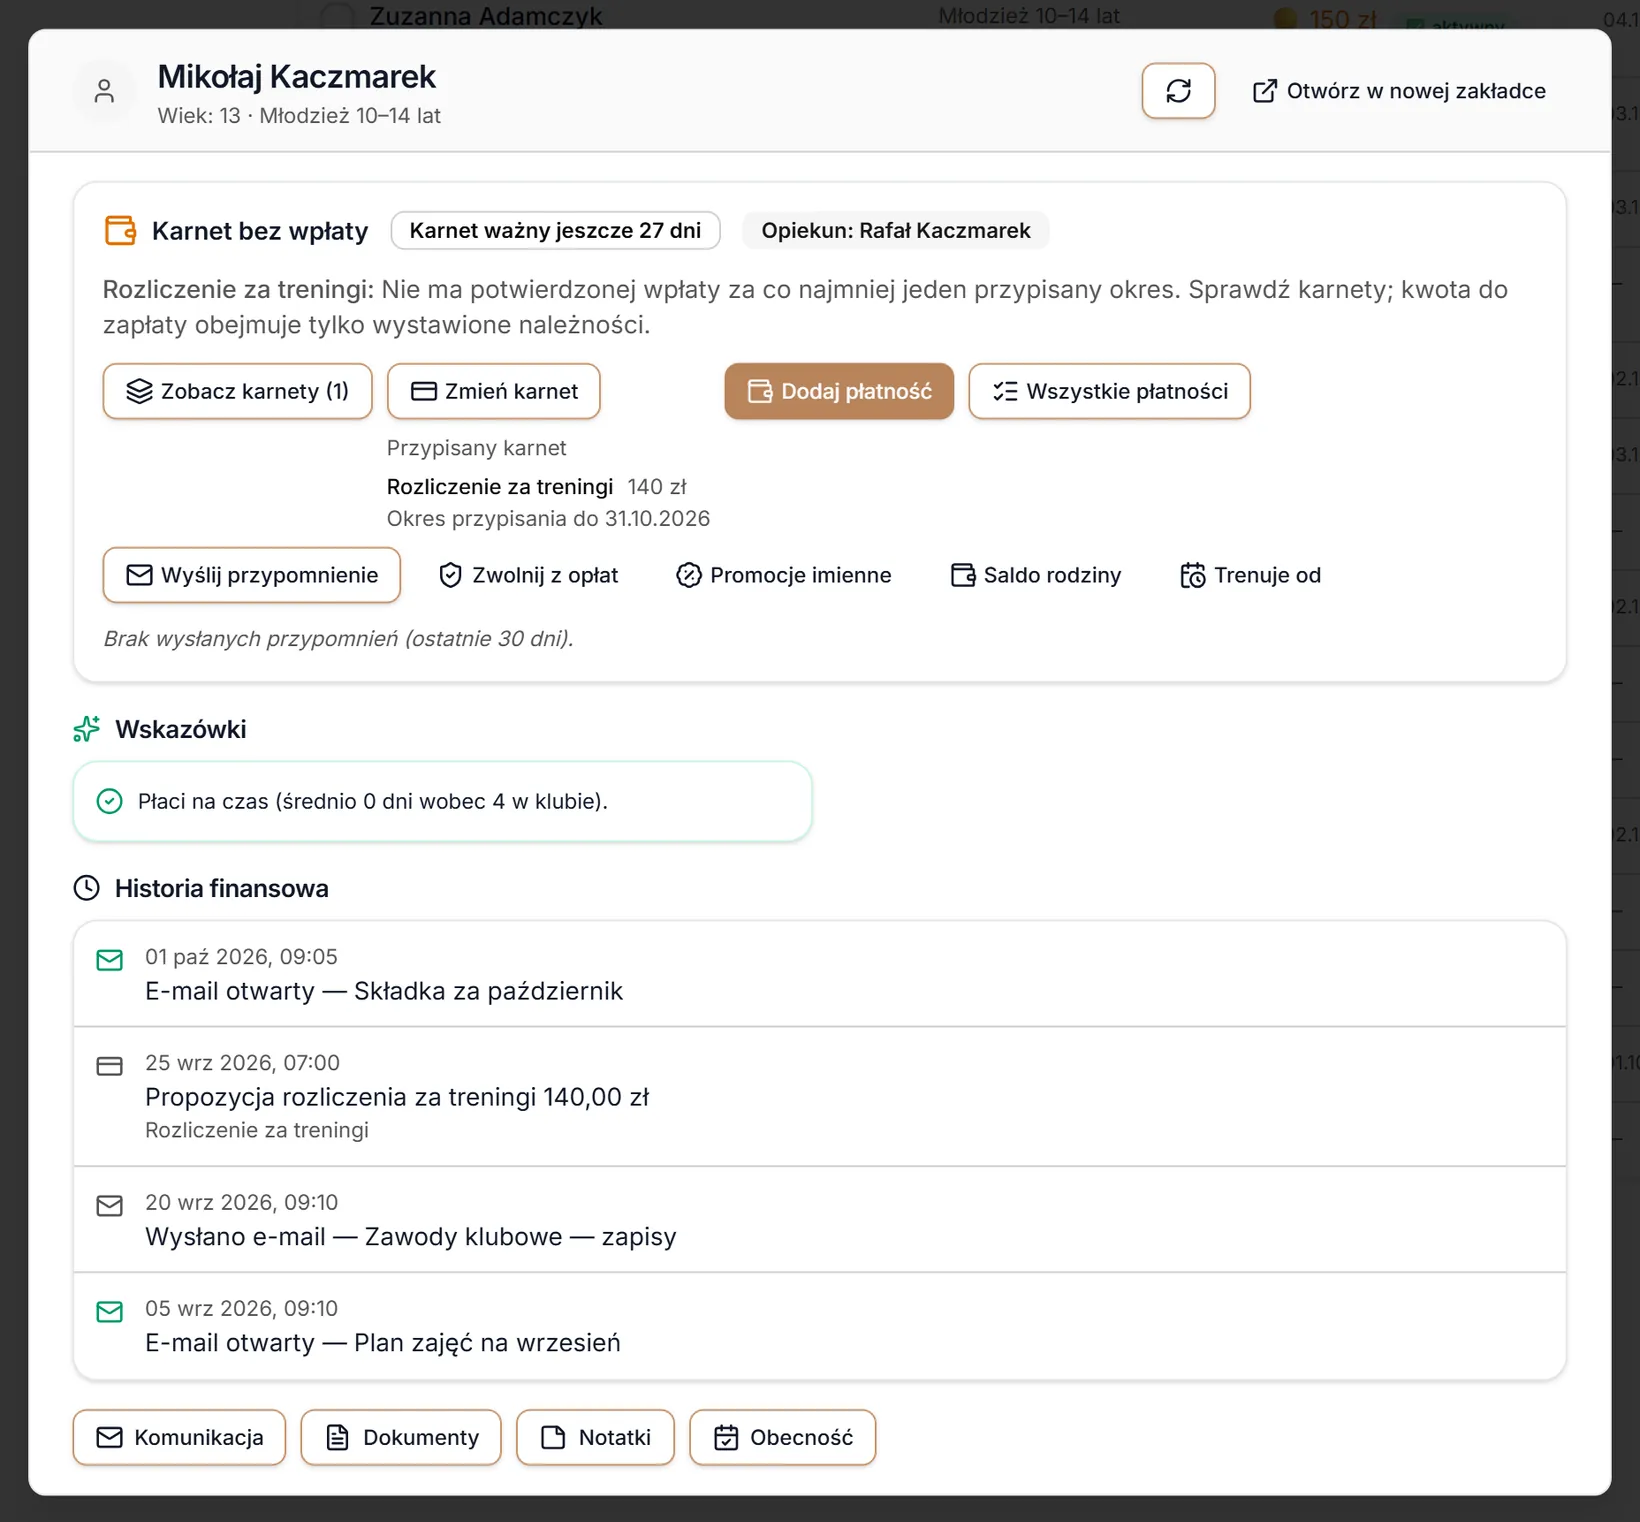Click envelope icon of 20 wrz 2026 entry
This screenshot has width=1640, height=1522.
click(x=109, y=1206)
